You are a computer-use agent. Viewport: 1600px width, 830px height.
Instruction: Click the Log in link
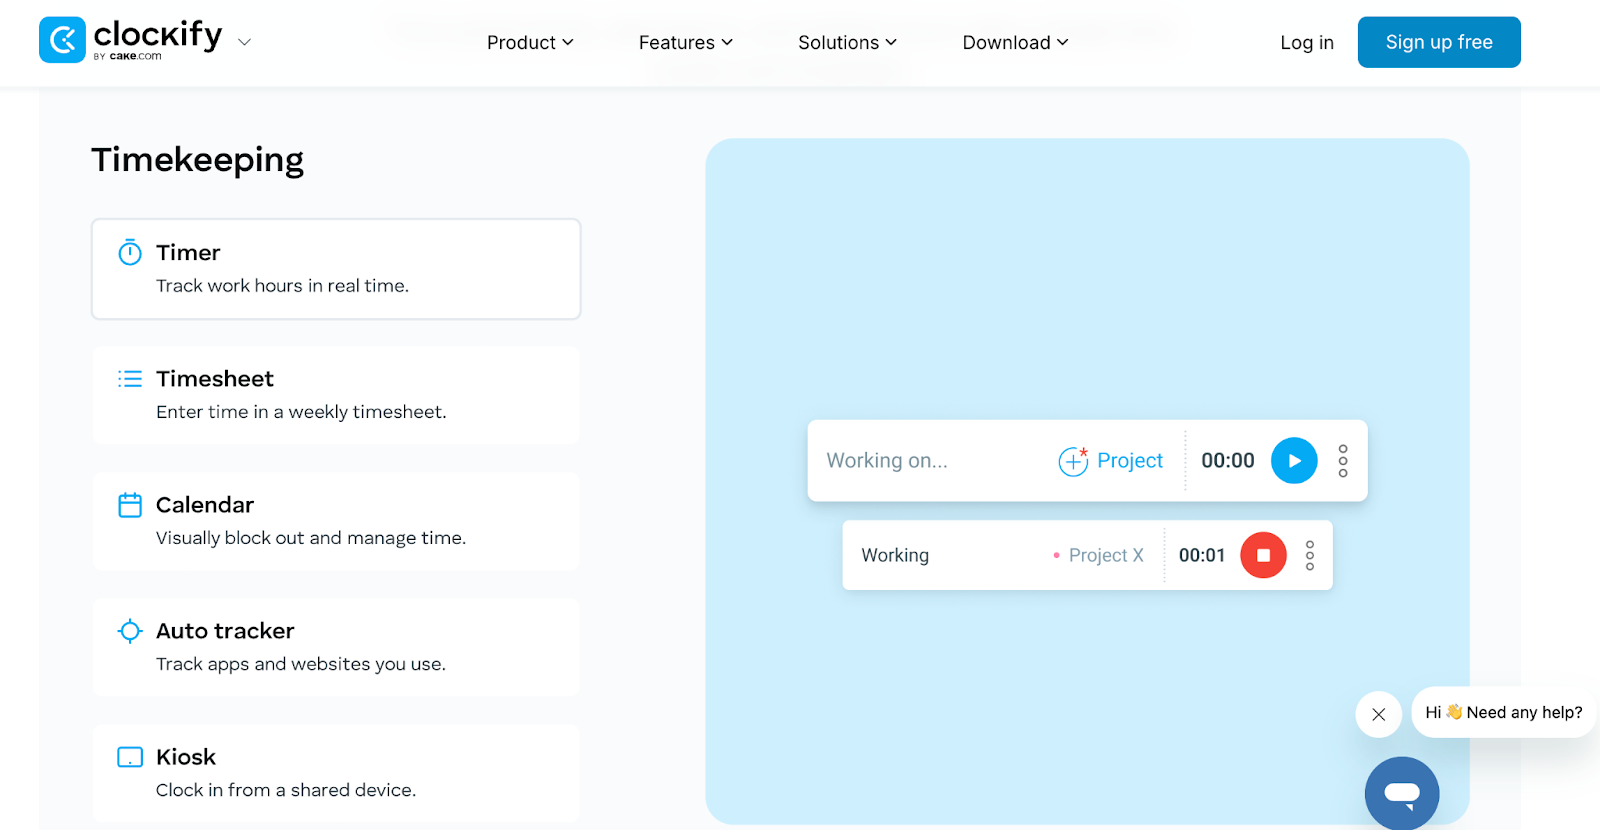[x=1306, y=42]
